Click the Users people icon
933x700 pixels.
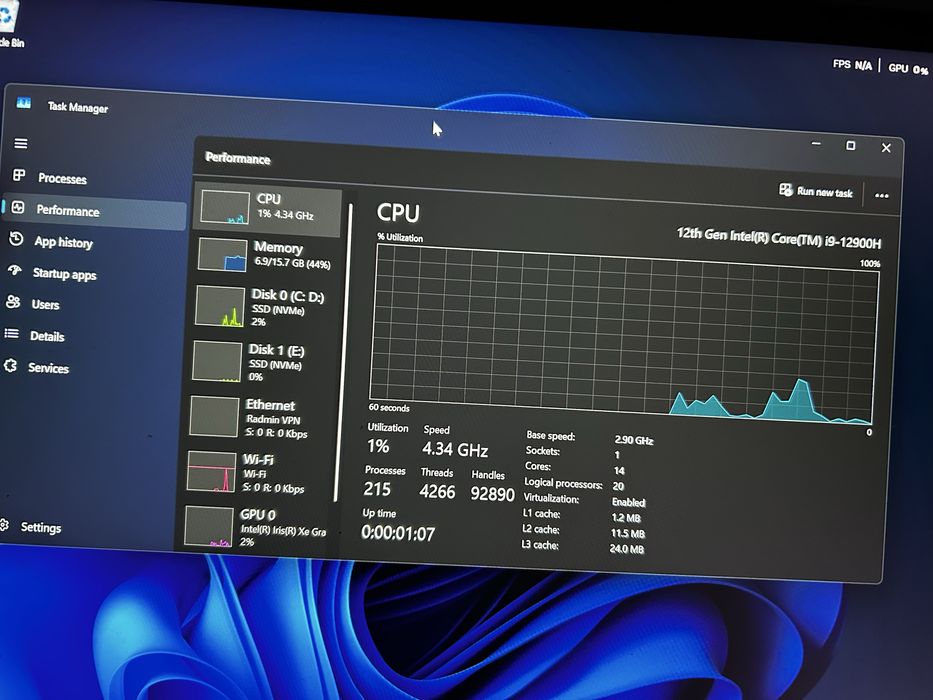(x=13, y=302)
